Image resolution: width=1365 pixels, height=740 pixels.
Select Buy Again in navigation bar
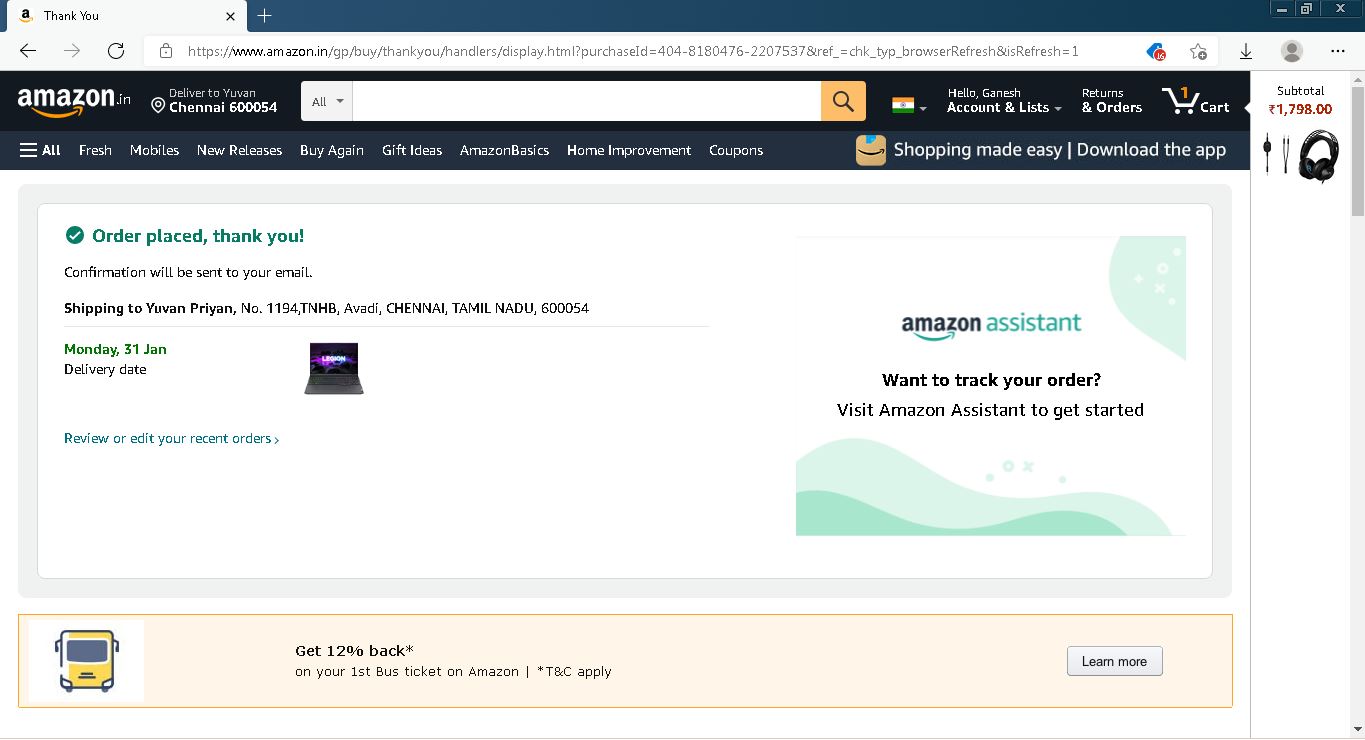click(x=332, y=150)
